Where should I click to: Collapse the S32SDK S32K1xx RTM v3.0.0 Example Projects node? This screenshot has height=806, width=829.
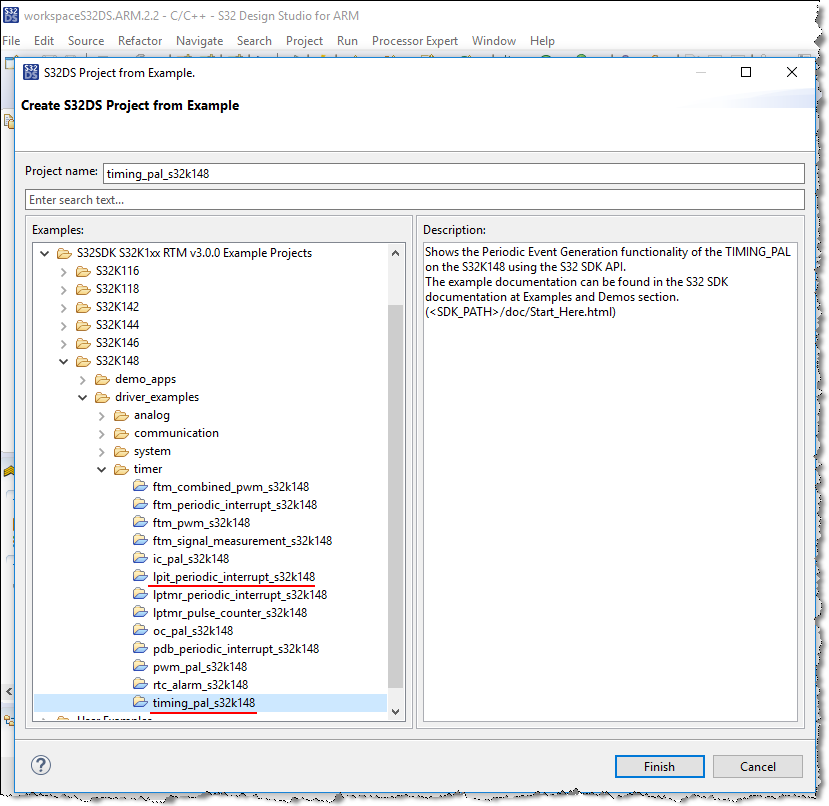click(45, 253)
